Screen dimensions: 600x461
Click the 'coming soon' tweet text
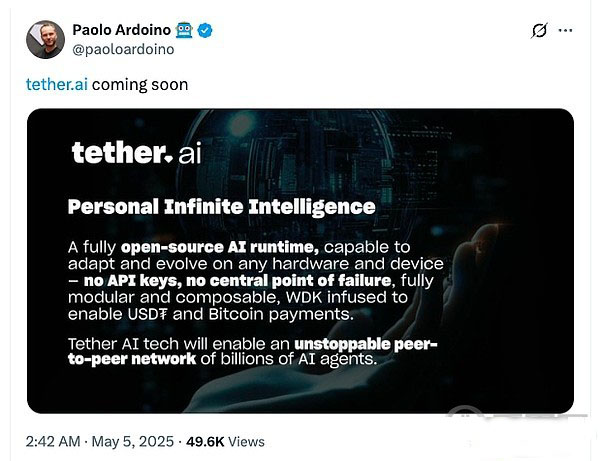click(x=140, y=85)
